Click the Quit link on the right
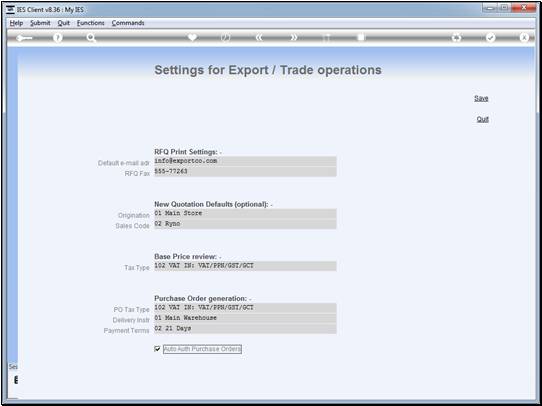Viewport: 542px width, 406px height. [x=483, y=119]
